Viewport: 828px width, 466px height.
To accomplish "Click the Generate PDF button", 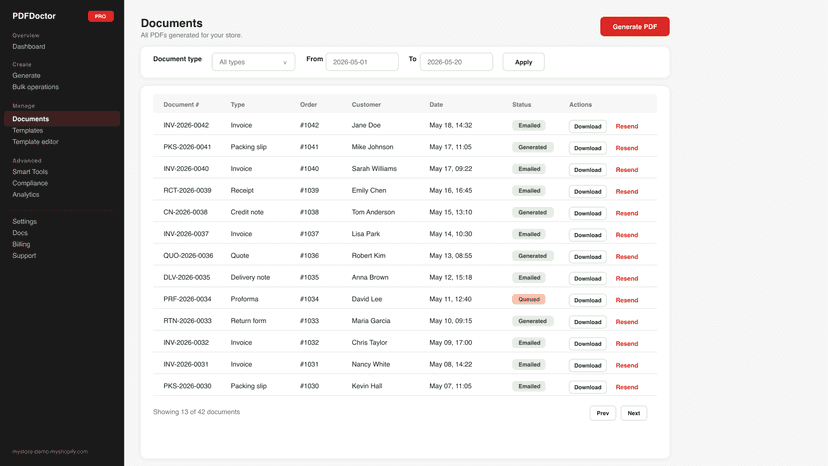I will click(x=635, y=26).
